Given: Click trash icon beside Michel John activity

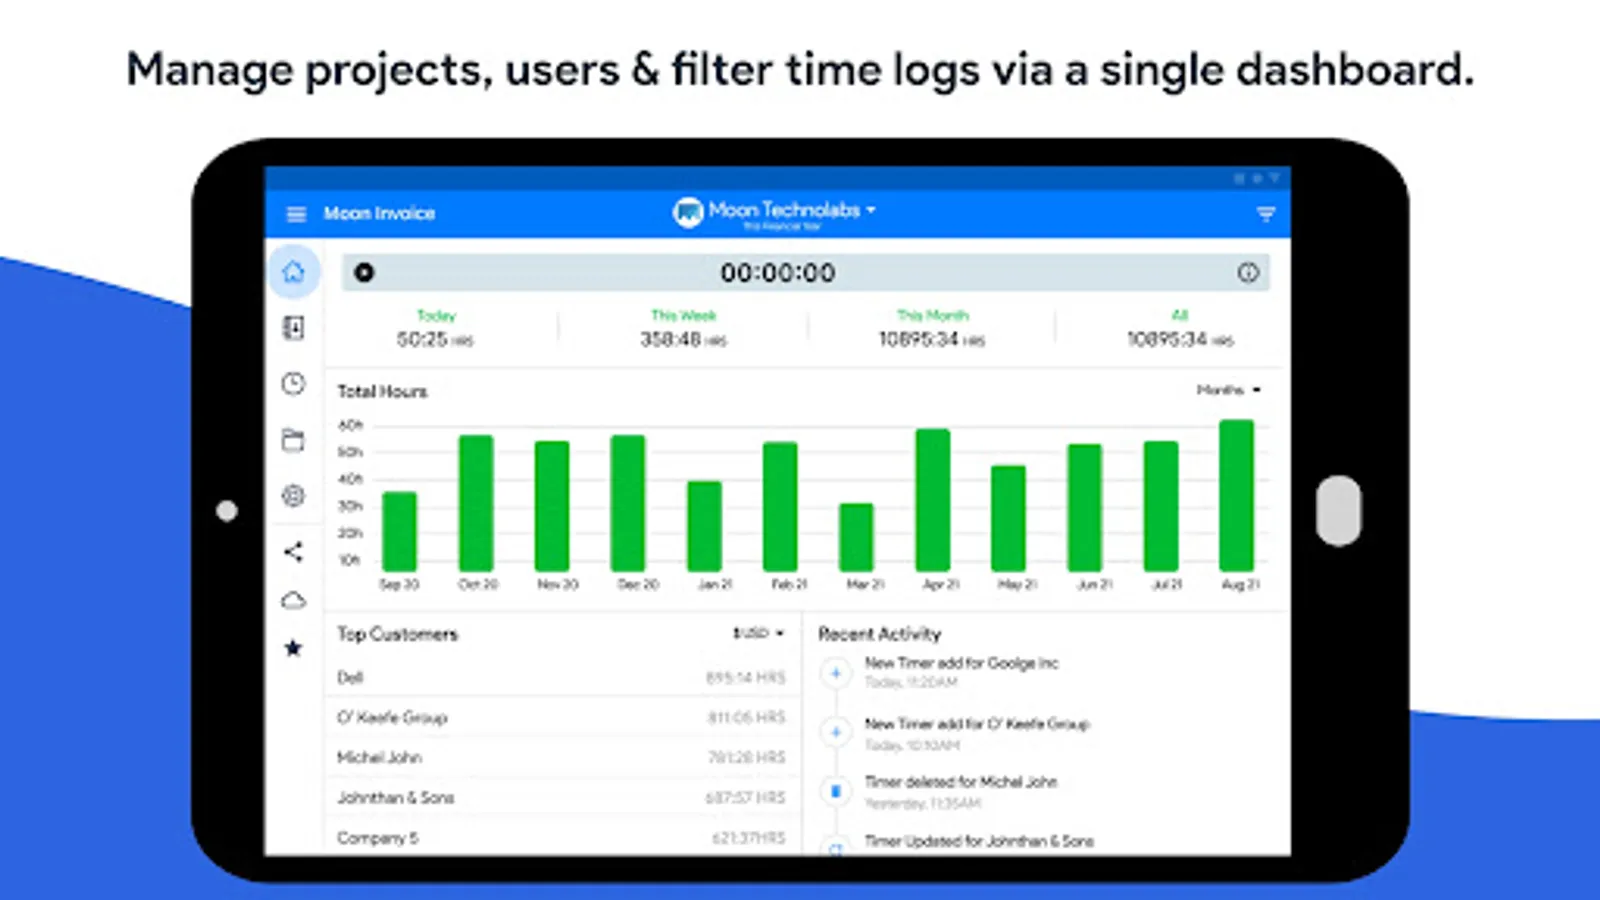Looking at the screenshot, I should coord(835,791).
